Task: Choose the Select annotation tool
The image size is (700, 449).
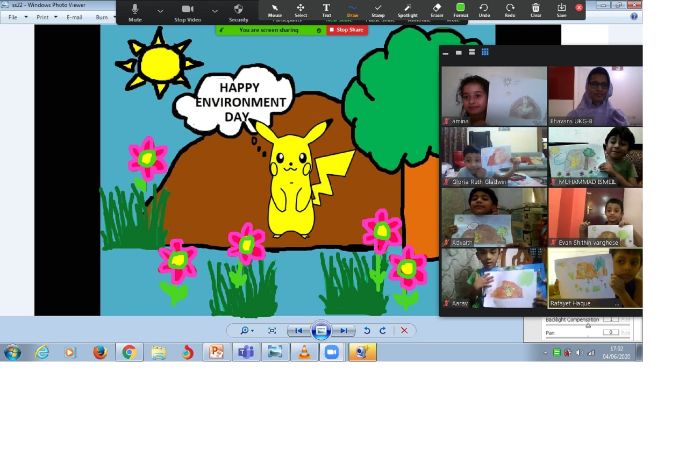Action: 300,11
